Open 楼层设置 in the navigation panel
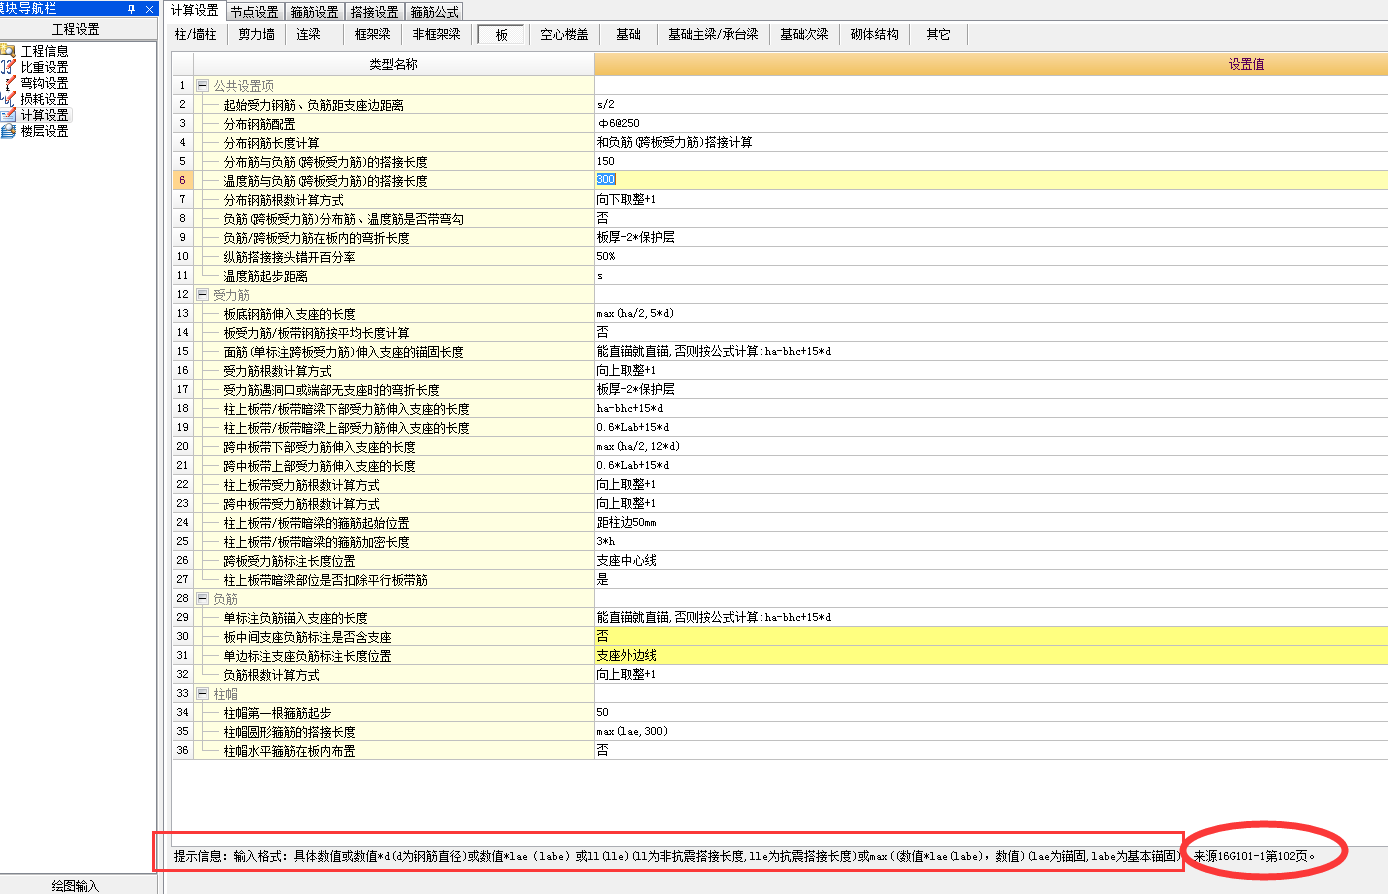1388x894 pixels. pyautogui.click(x=44, y=131)
